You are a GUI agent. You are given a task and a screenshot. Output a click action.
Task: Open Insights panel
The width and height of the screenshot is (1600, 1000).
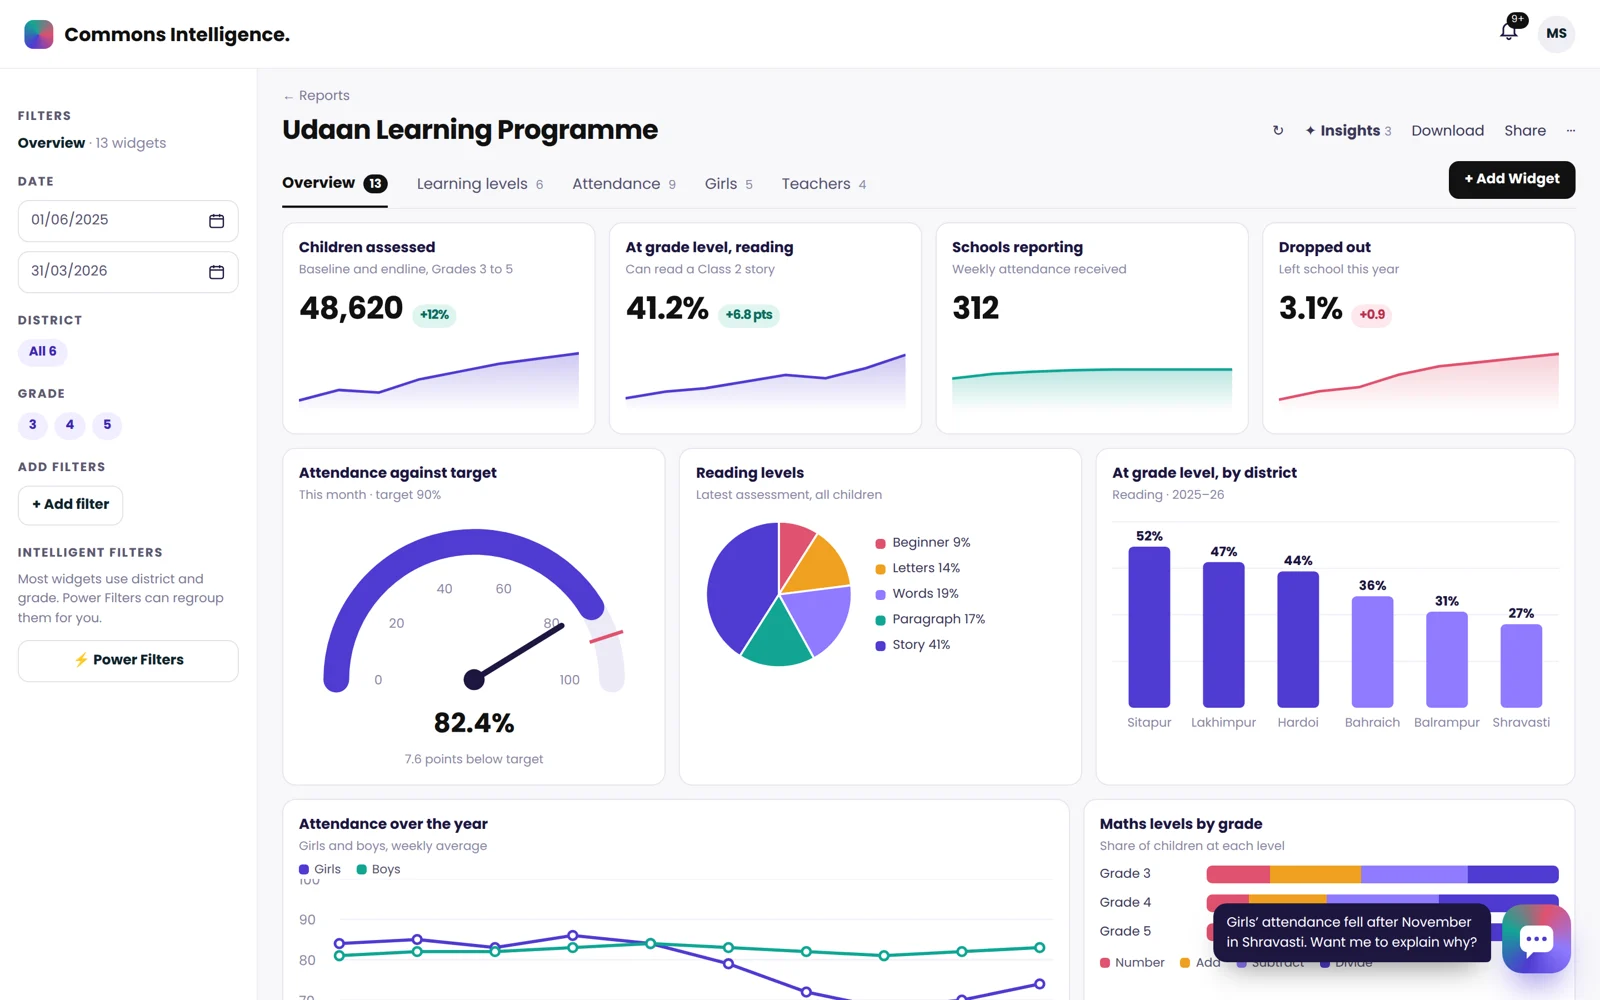(x=1348, y=130)
